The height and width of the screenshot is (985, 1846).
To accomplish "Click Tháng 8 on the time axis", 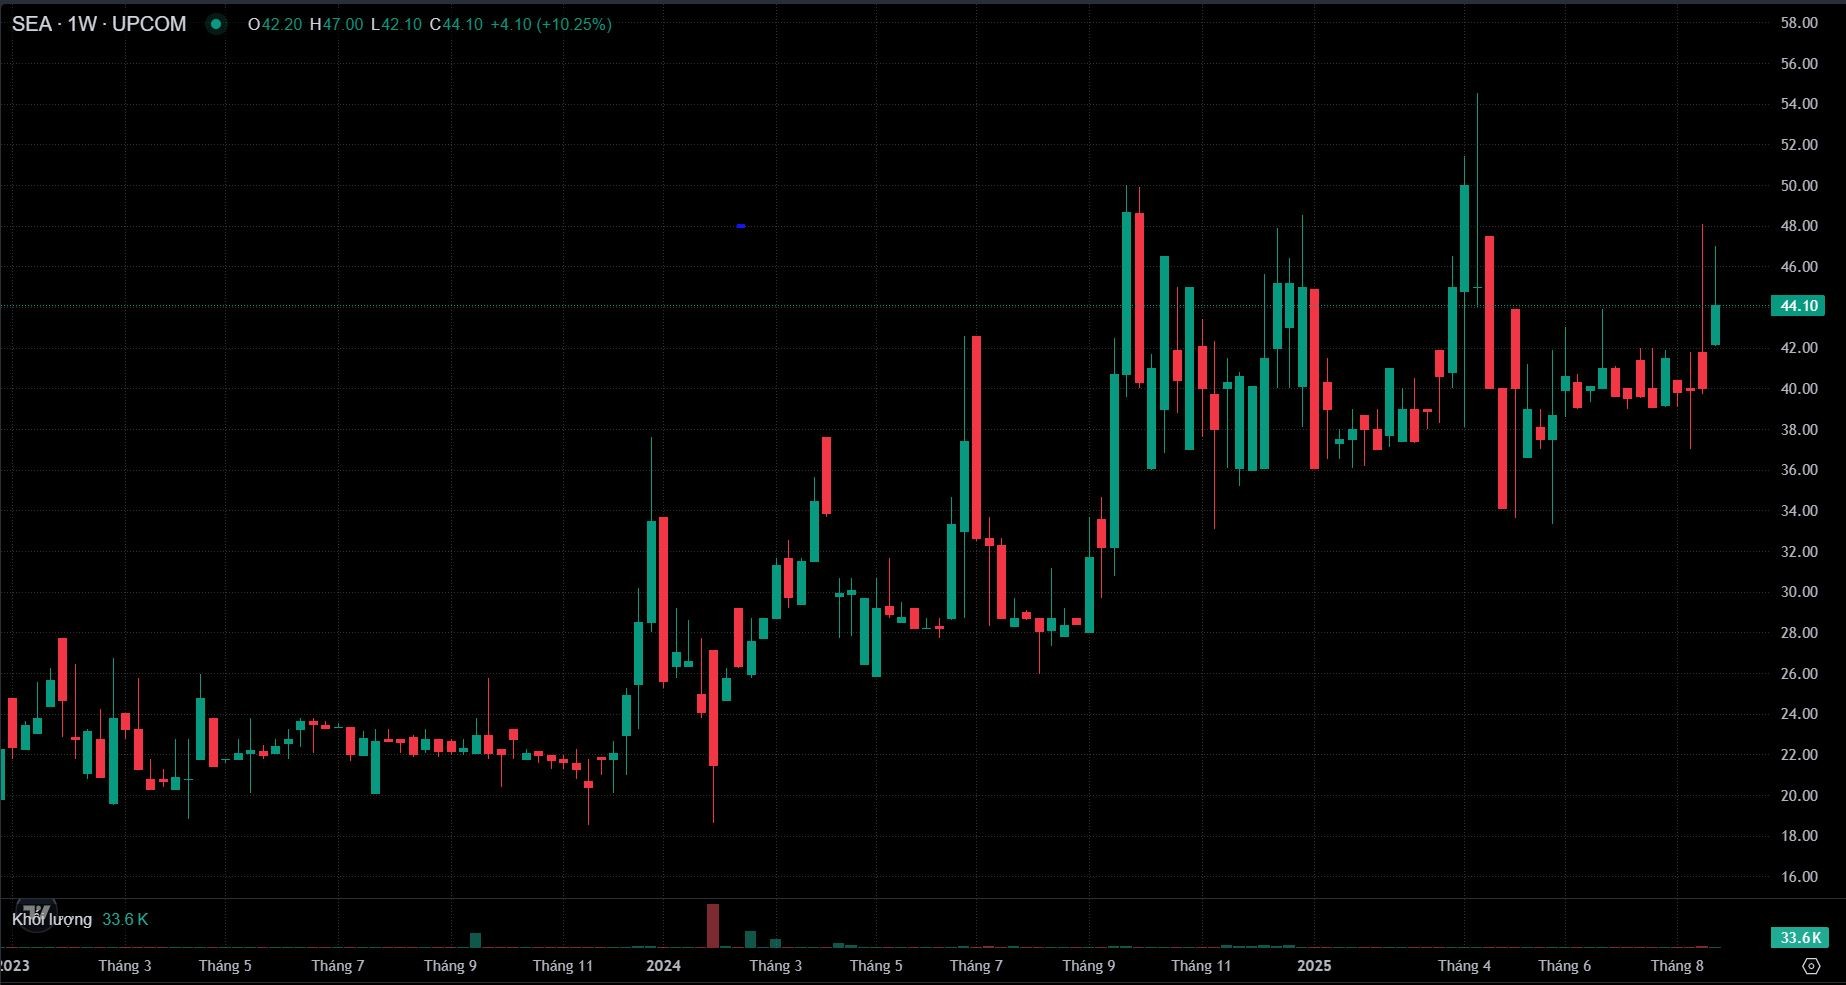I will coord(1677,966).
